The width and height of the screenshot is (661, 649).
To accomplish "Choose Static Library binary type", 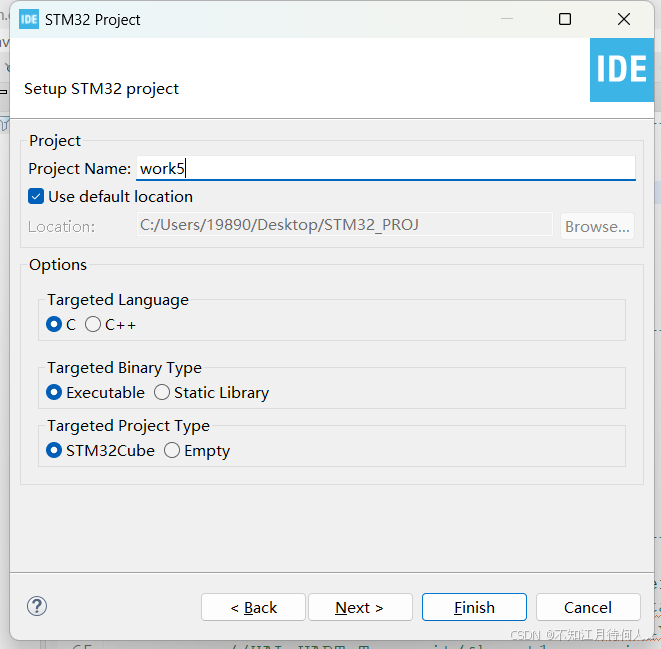I will click(x=162, y=392).
